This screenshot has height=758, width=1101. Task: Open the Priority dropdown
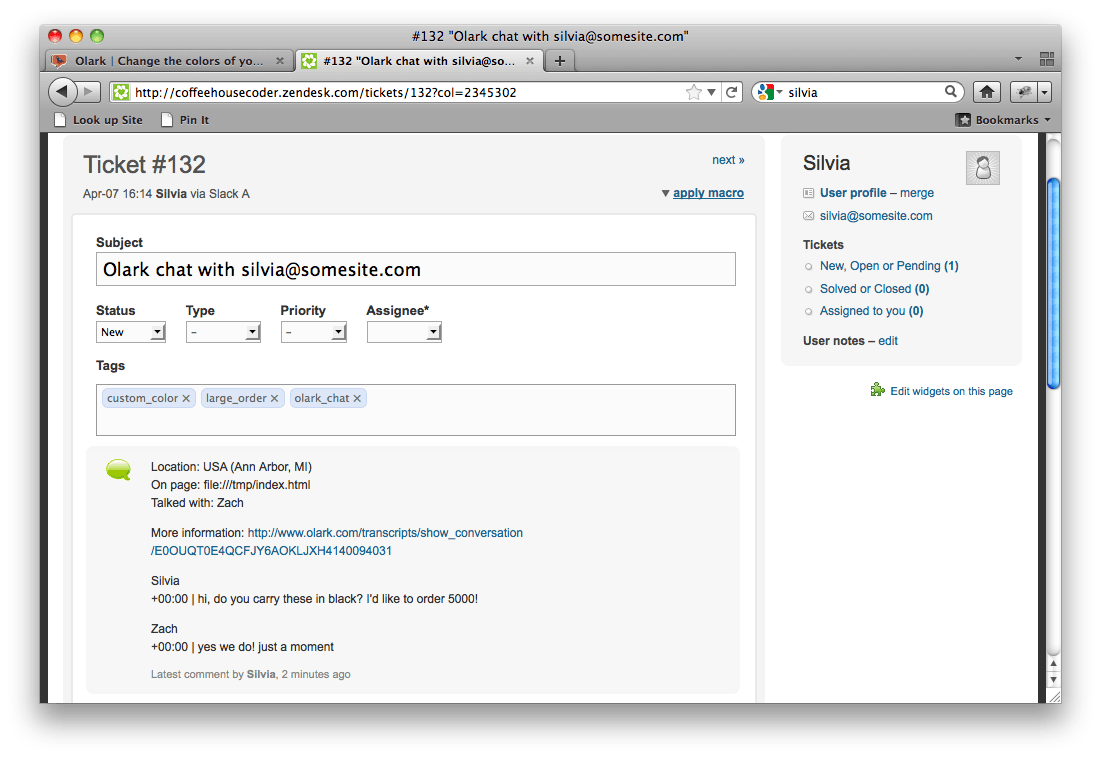(x=313, y=332)
